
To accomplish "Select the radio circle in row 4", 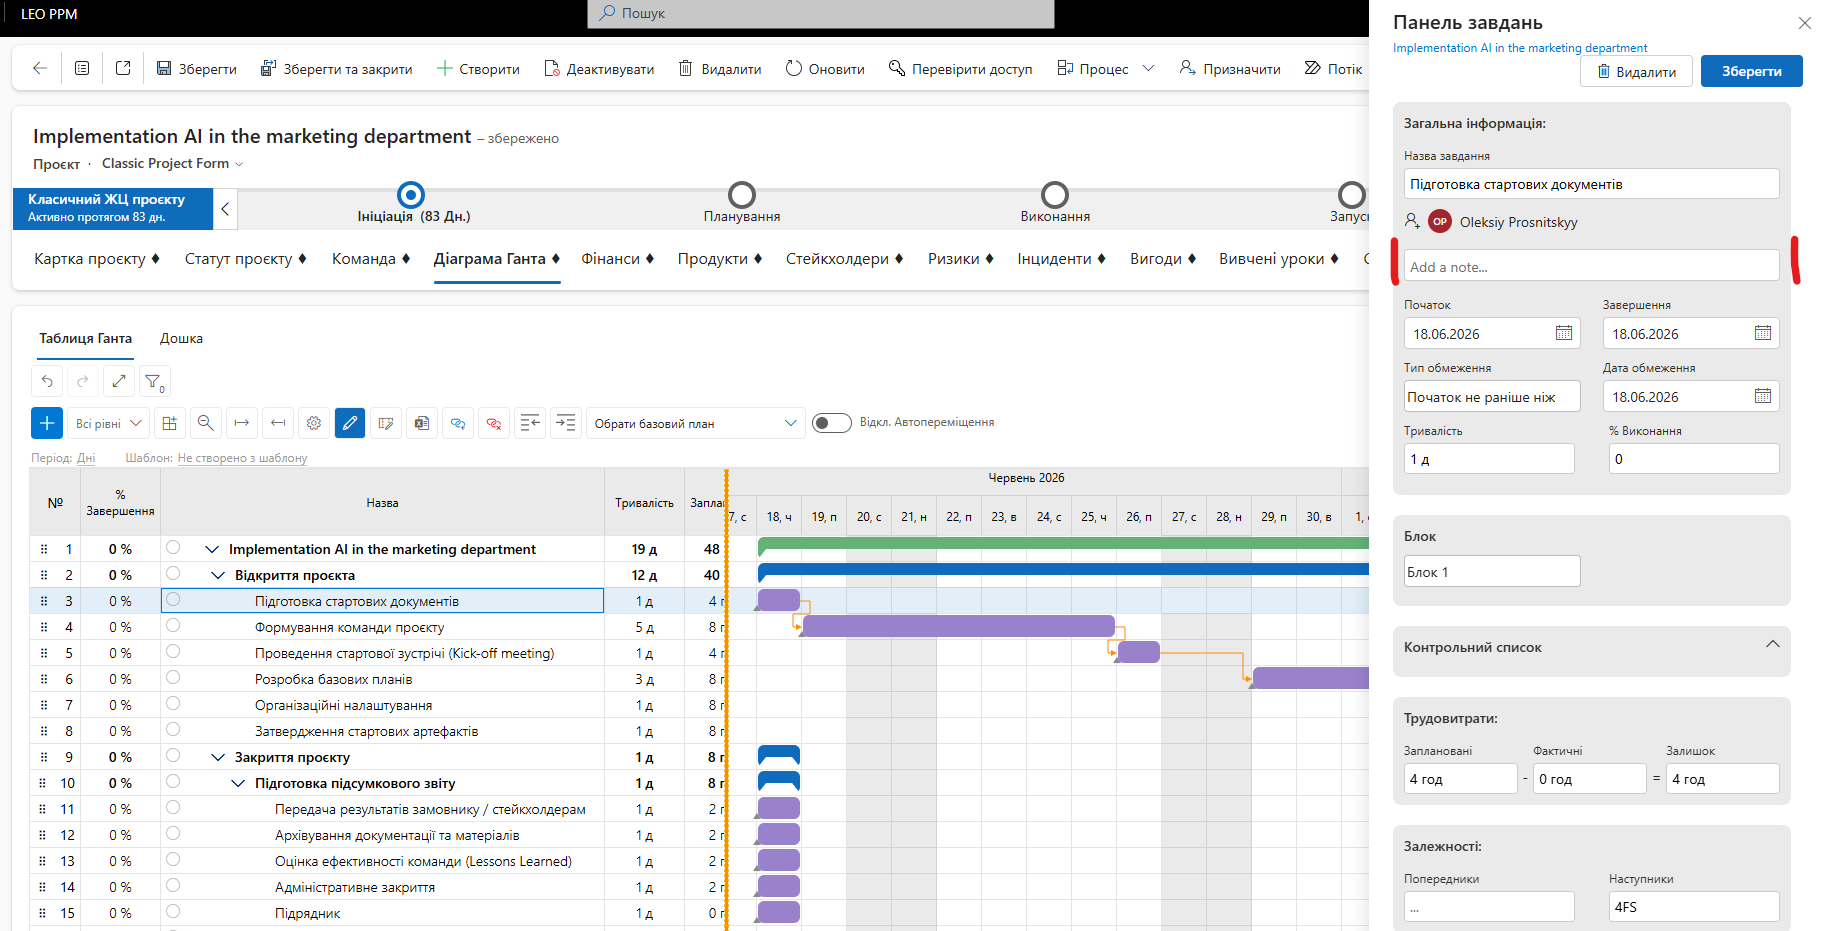I will (173, 626).
